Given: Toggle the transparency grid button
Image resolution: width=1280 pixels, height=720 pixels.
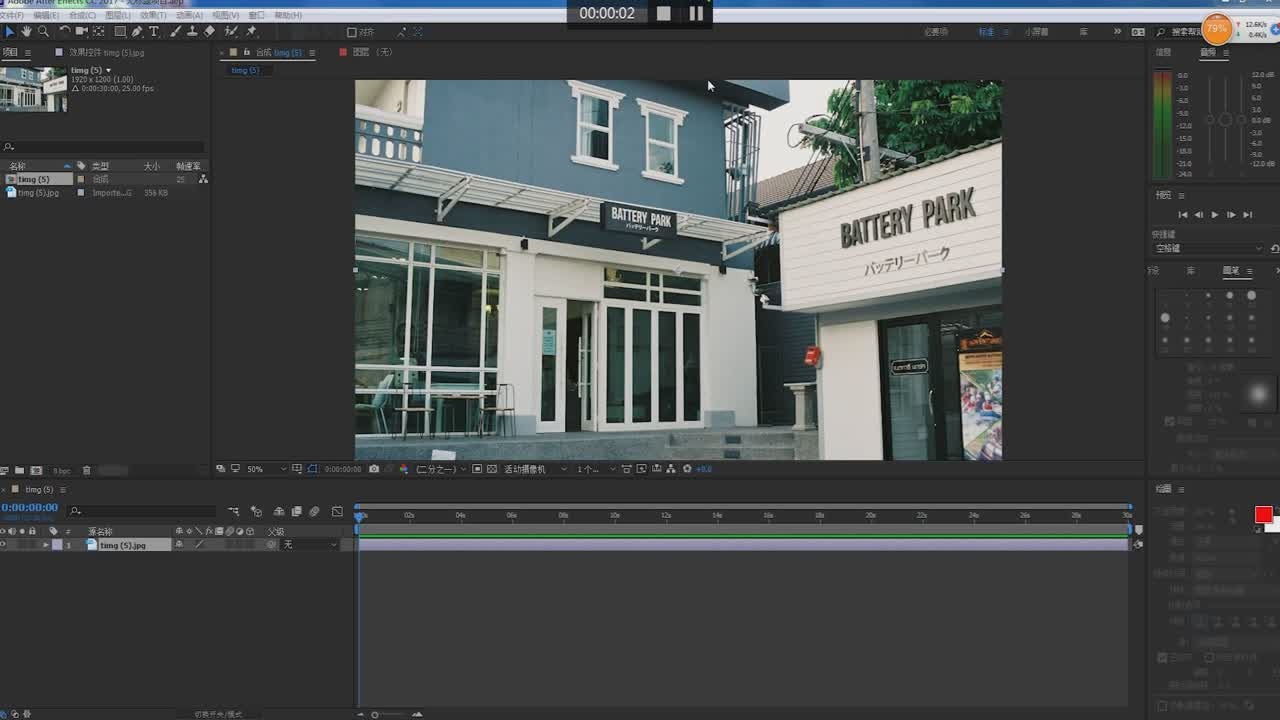Looking at the screenshot, I should pyautogui.click(x=491, y=469).
